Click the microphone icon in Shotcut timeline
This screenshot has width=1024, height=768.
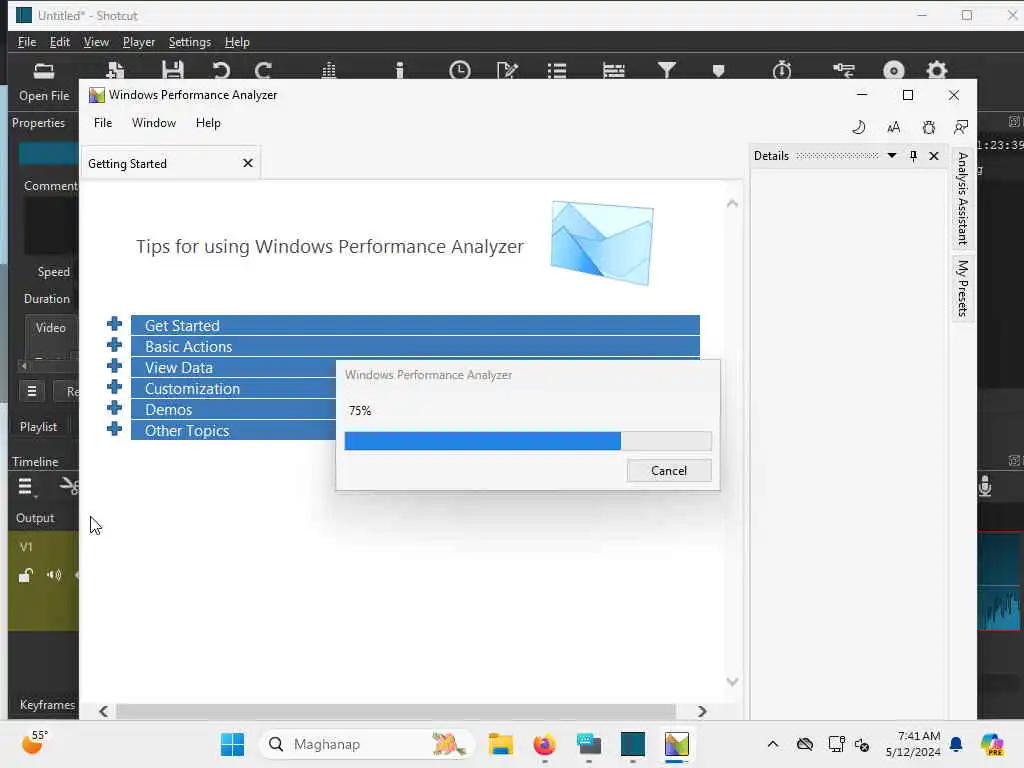click(x=985, y=487)
